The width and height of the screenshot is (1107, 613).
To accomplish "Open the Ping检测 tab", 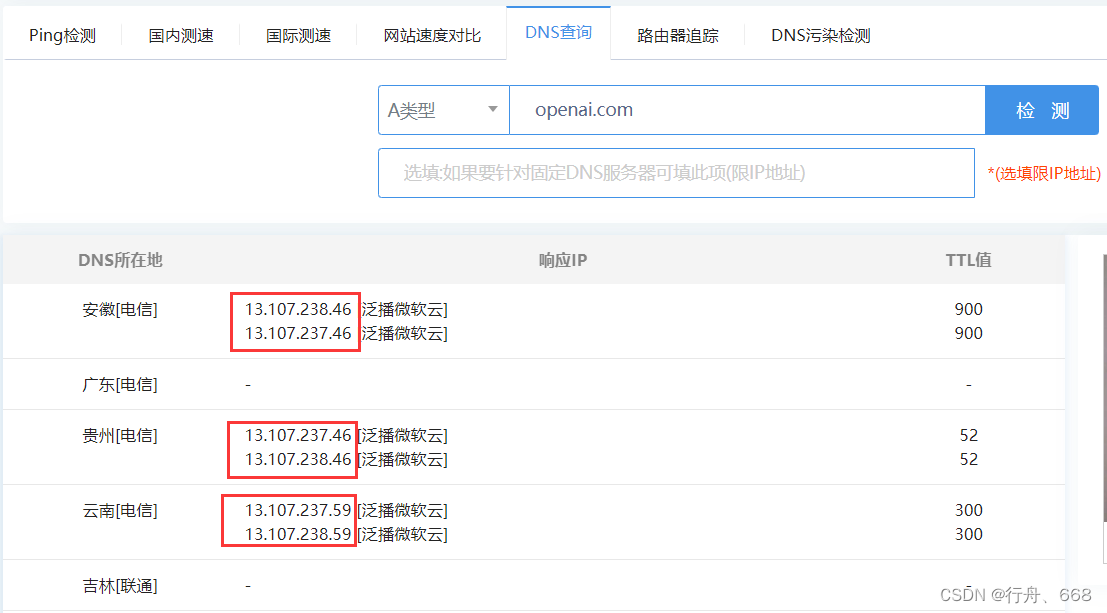I will [x=62, y=35].
